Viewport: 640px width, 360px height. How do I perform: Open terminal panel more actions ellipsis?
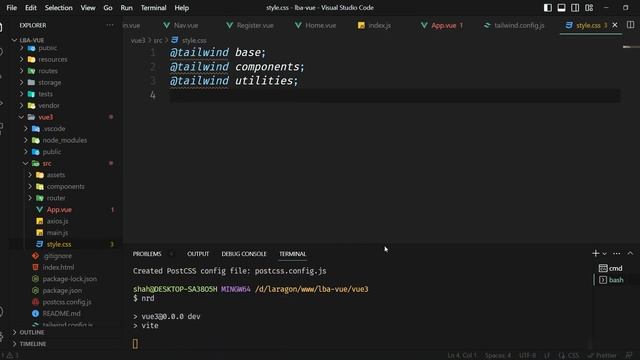[x=616, y=253]
